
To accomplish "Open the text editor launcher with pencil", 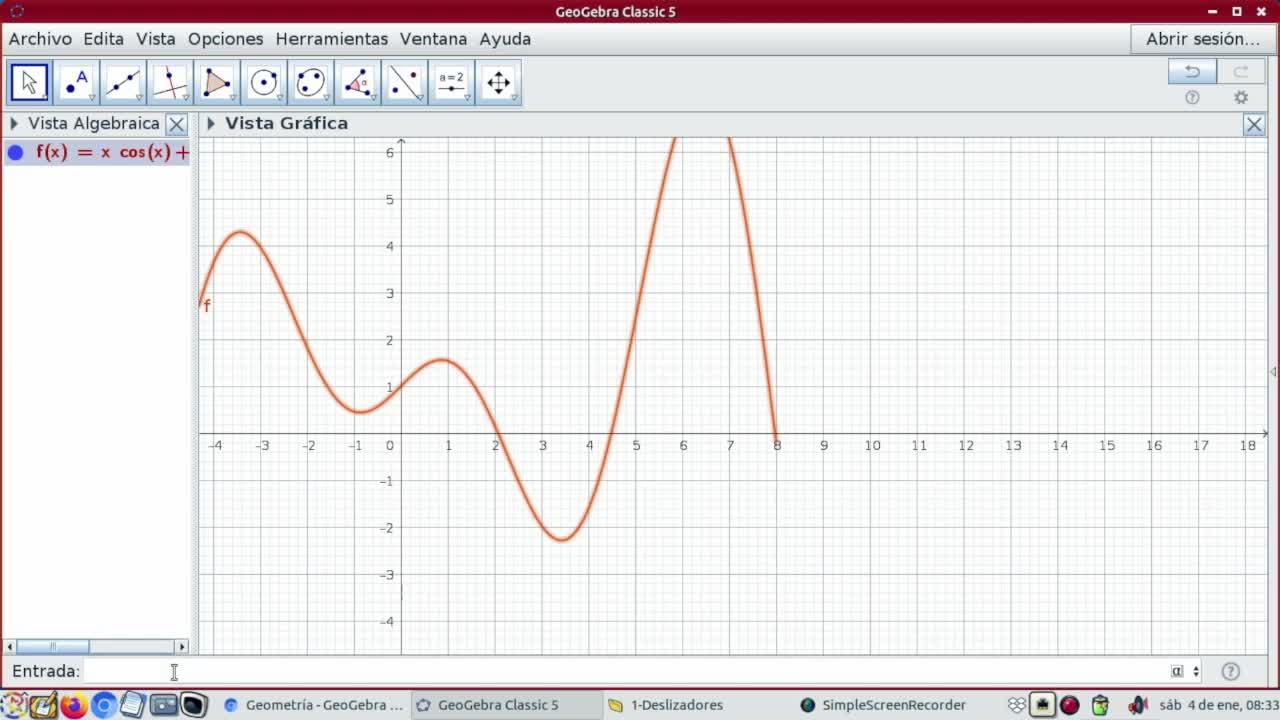I will tap(43, 705).
